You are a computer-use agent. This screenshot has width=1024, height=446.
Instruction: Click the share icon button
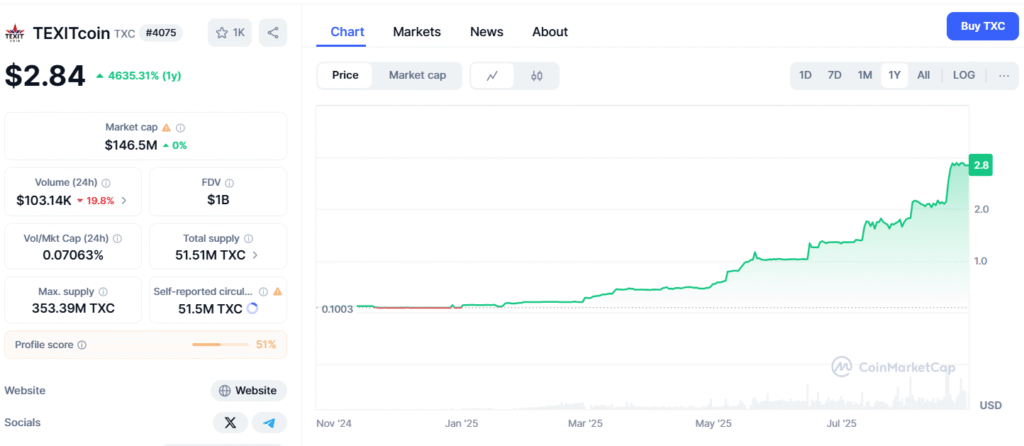tap(273, 33)
